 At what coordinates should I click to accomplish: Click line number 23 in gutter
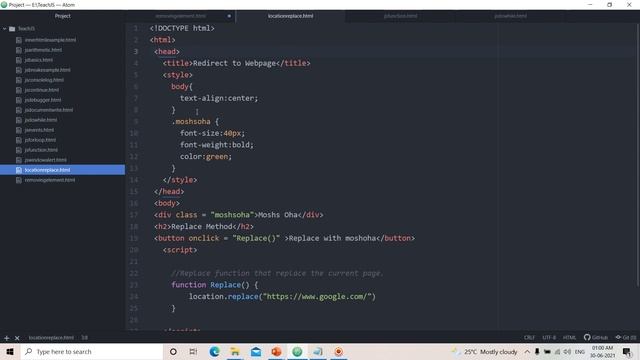pyautogui.click(x=134, y=285)
